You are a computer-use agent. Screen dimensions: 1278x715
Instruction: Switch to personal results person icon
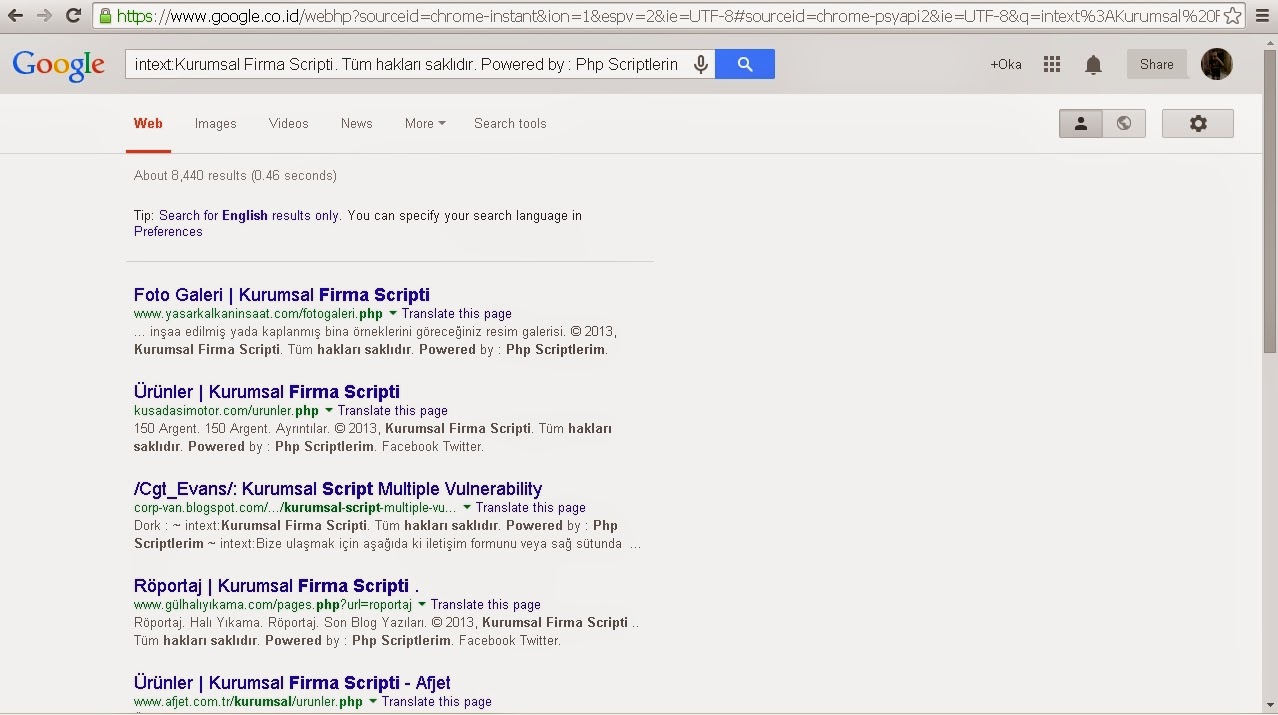pos(1080,123)
